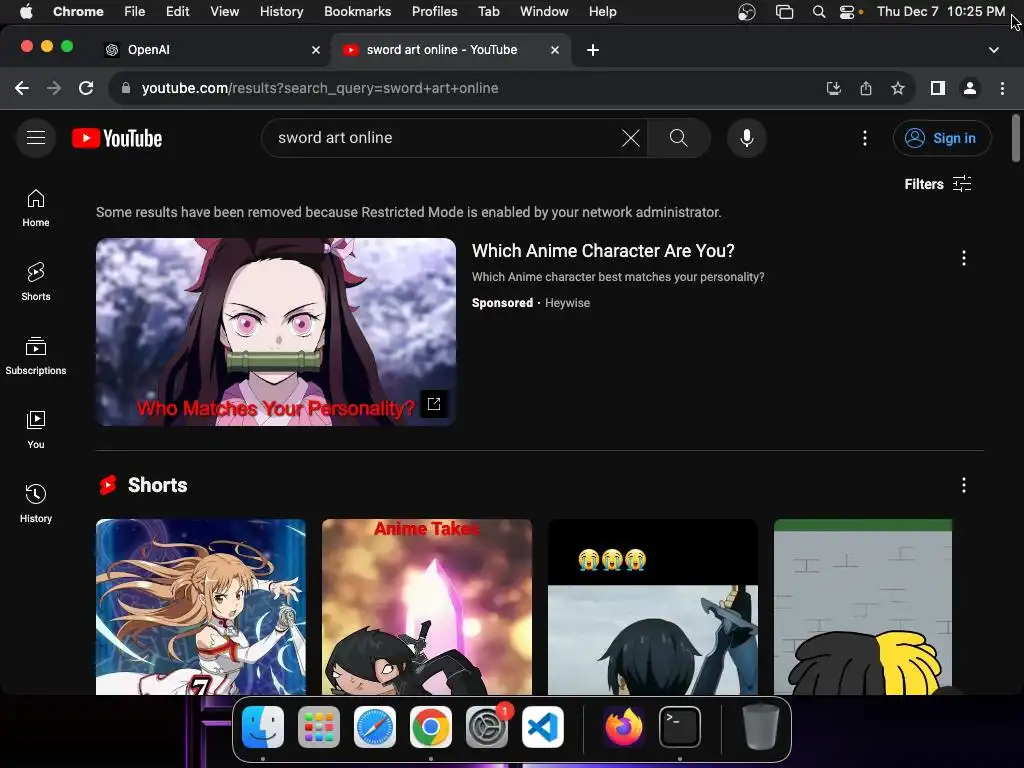Click the external link icon on ad thumbnail
This screenshot has width=1024, height=768.
[434, 404]
